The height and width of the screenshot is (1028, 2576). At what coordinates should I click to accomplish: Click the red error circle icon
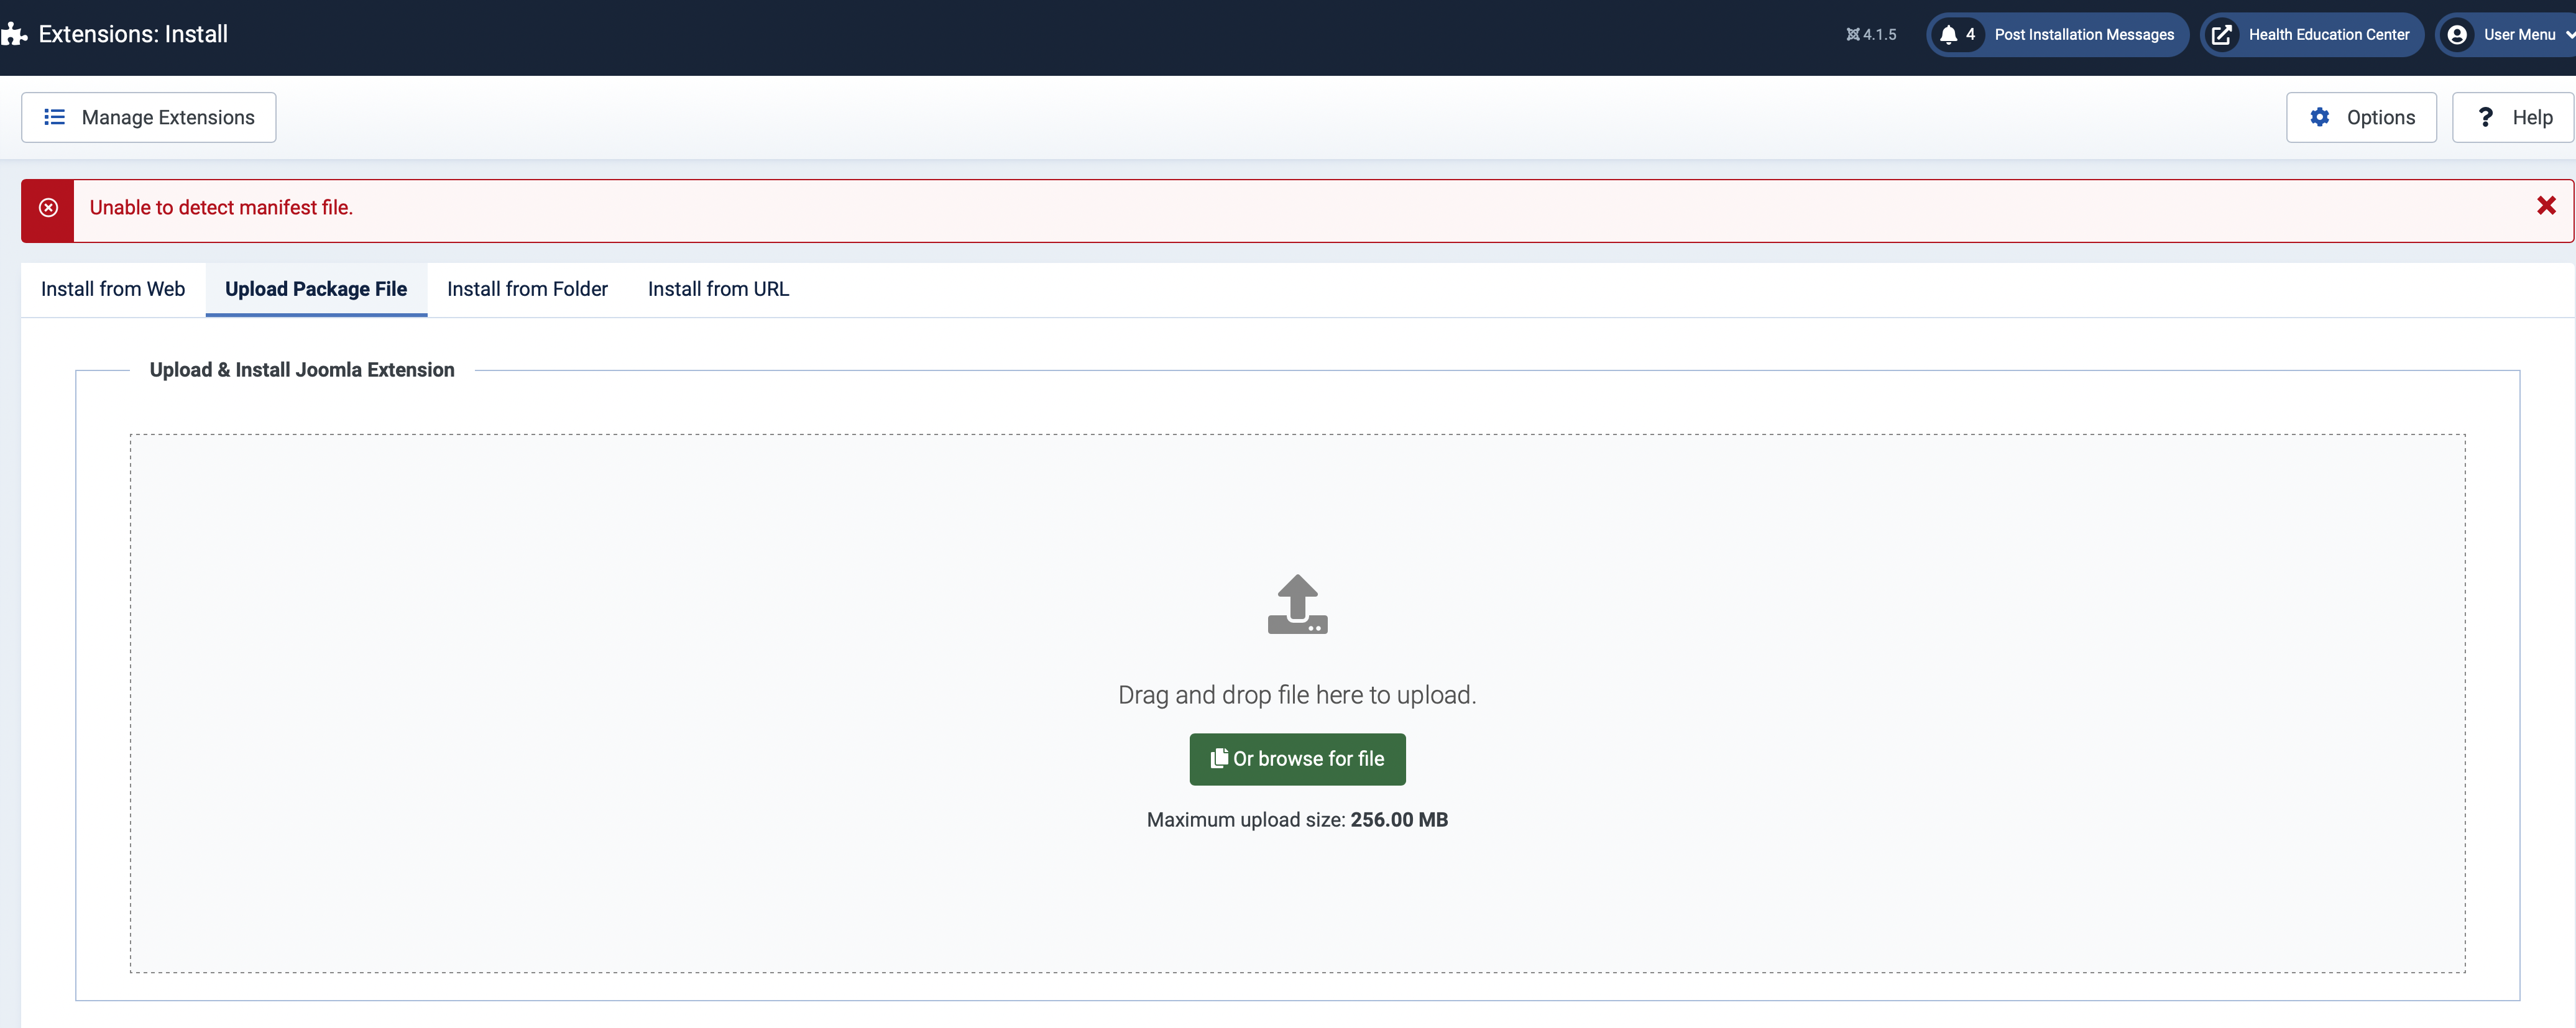(x=48, y=208)
